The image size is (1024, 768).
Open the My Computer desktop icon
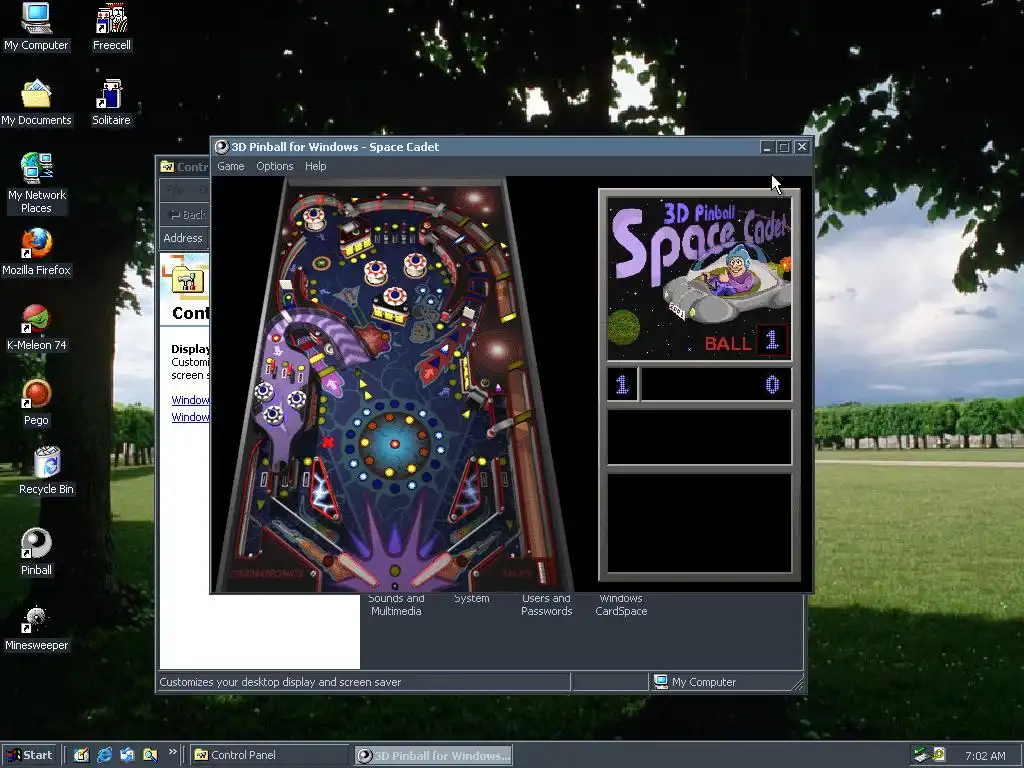36,27
